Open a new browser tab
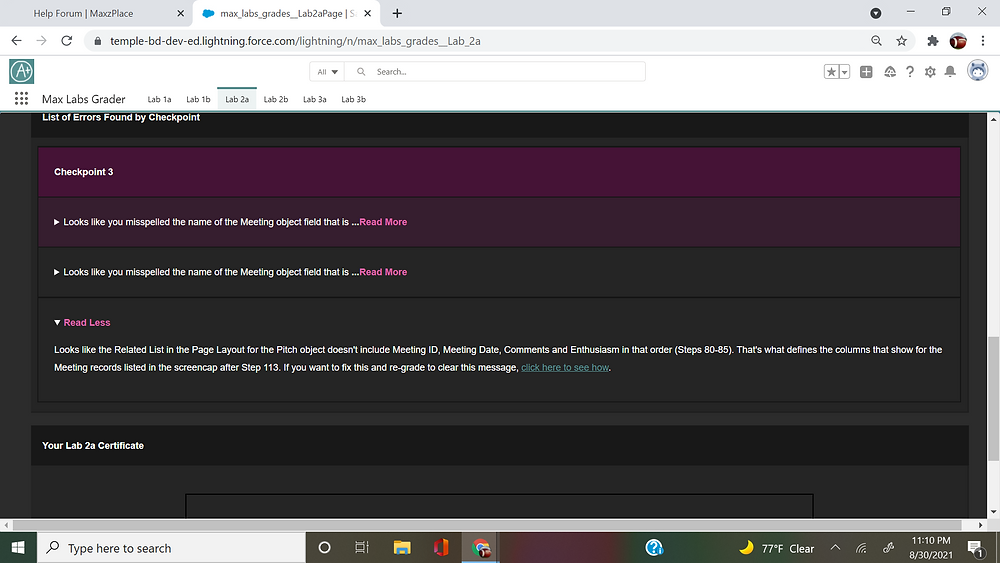Viewport: 1000px width, 563px height. [x=397, y=13]
